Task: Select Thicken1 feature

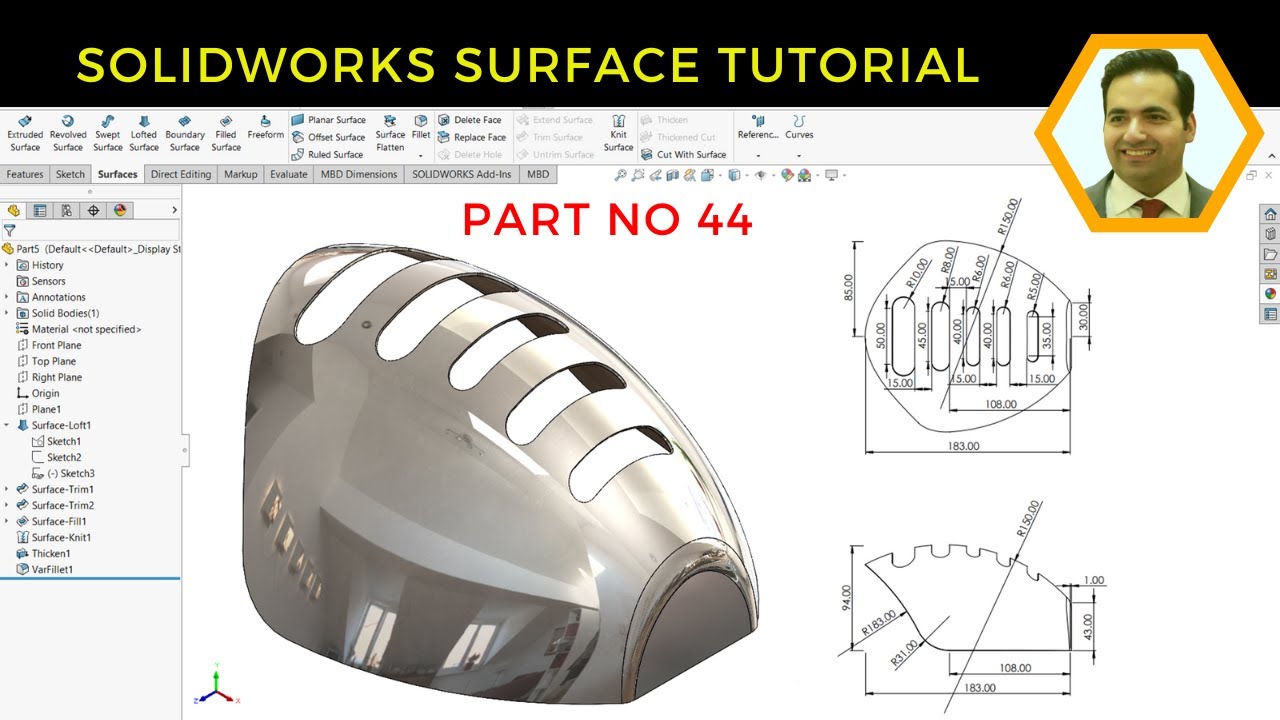Action: (x=43, y=553)
